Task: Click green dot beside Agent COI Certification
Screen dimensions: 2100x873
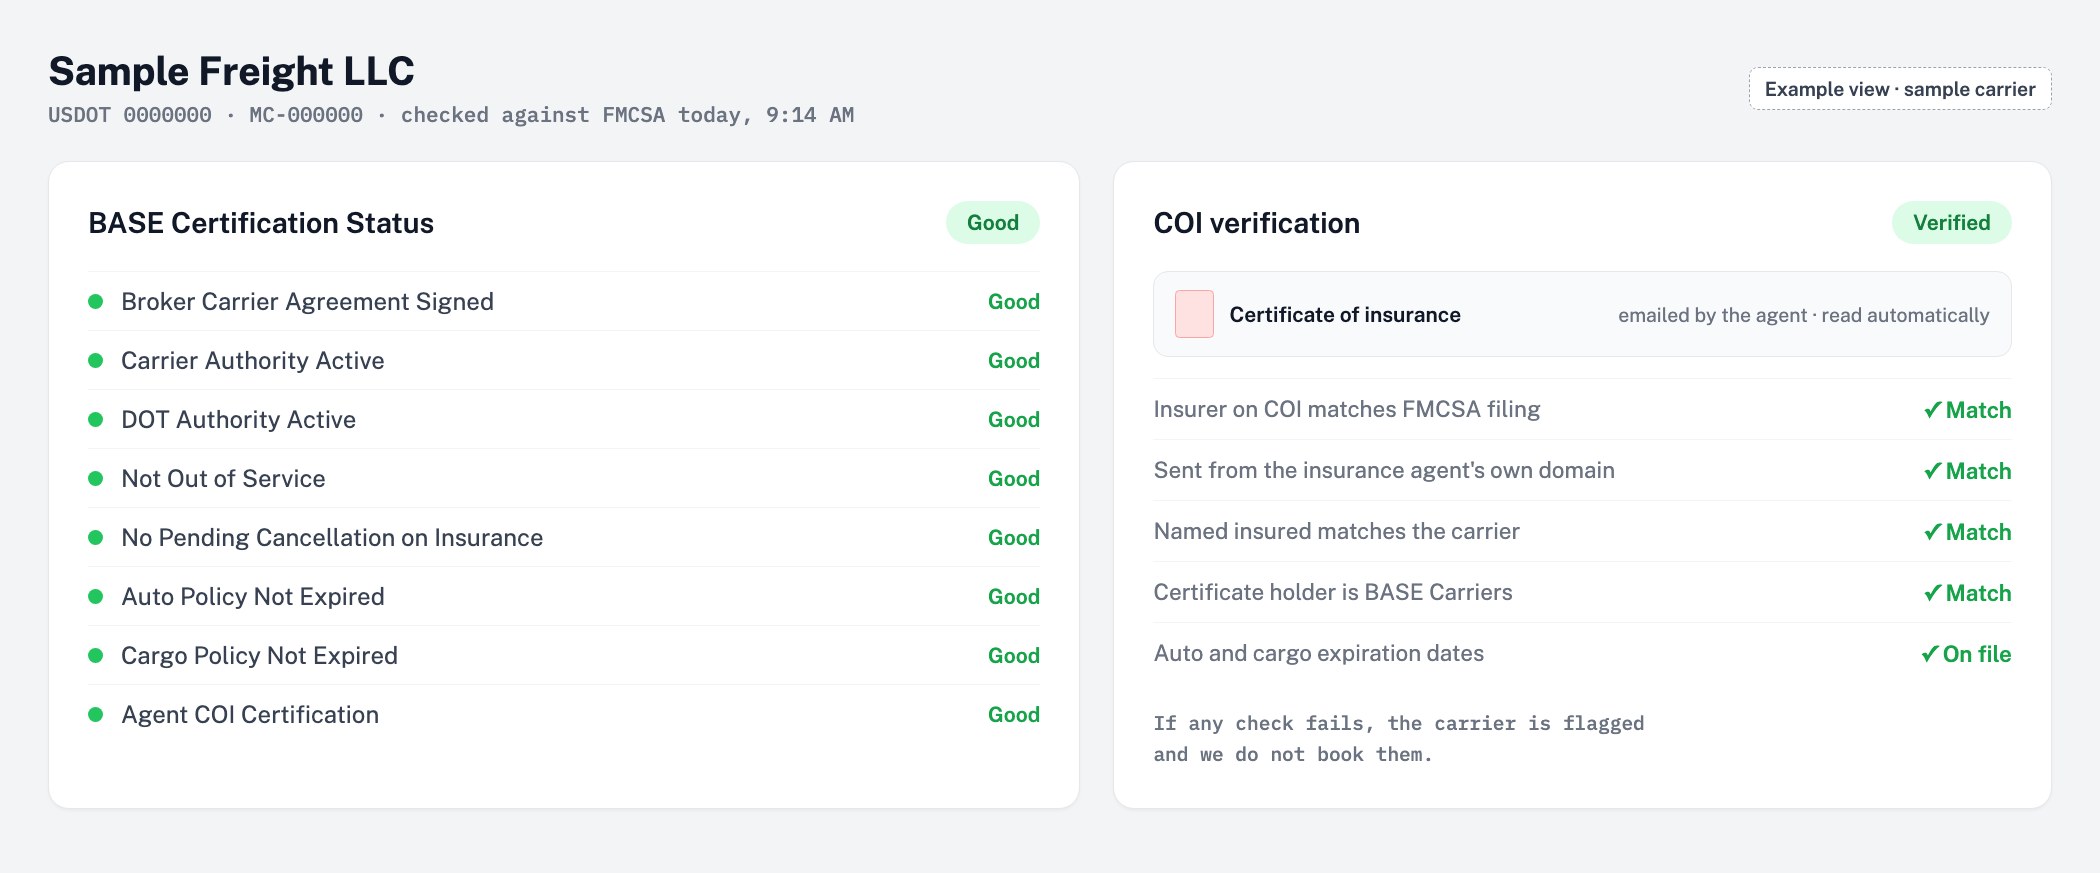Action: 96,714
